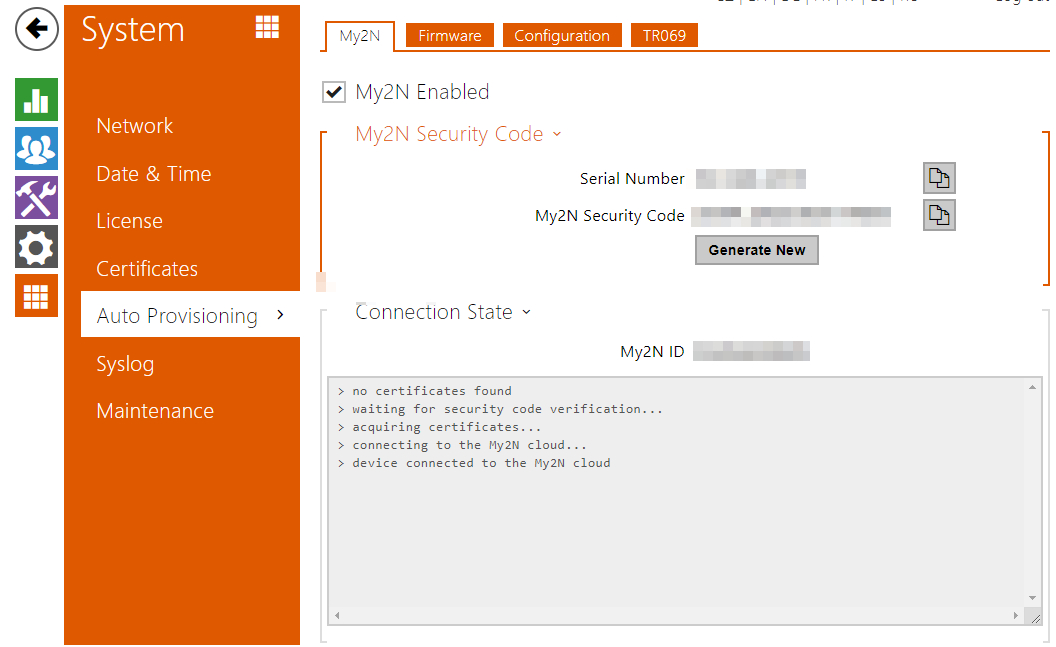This screenshot has width=1056, height=647.
Task: Open the Configuration tab
Action: [x=562, y=35]
